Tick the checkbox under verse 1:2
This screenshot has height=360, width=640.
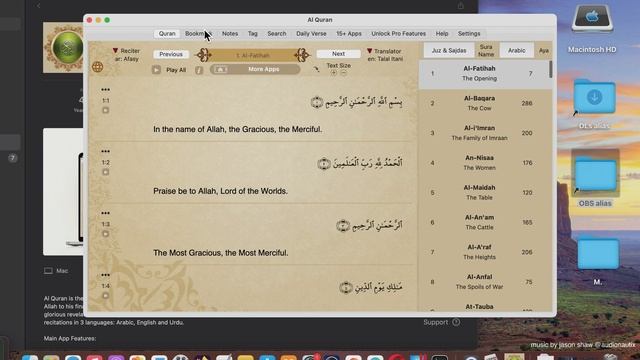click(x=105, y=172)
